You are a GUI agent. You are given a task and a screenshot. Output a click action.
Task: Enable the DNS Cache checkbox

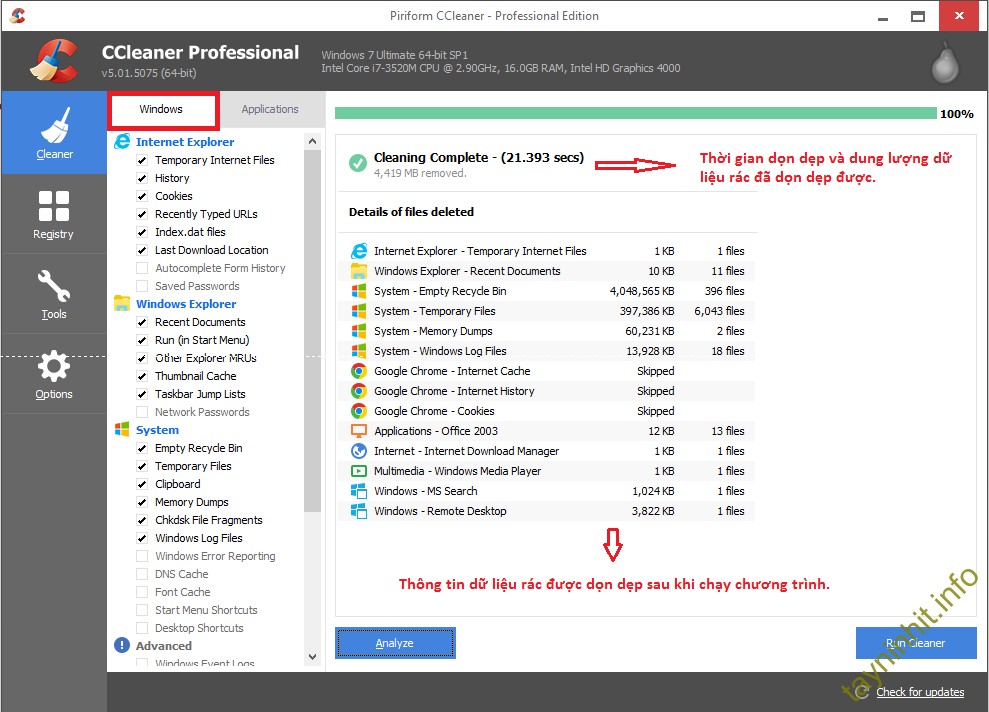142,574
